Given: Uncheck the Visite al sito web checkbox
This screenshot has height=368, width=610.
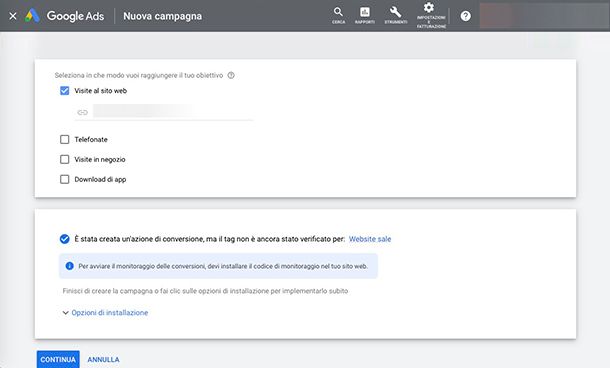Looking at the screenshot, I should pos(65,91).
